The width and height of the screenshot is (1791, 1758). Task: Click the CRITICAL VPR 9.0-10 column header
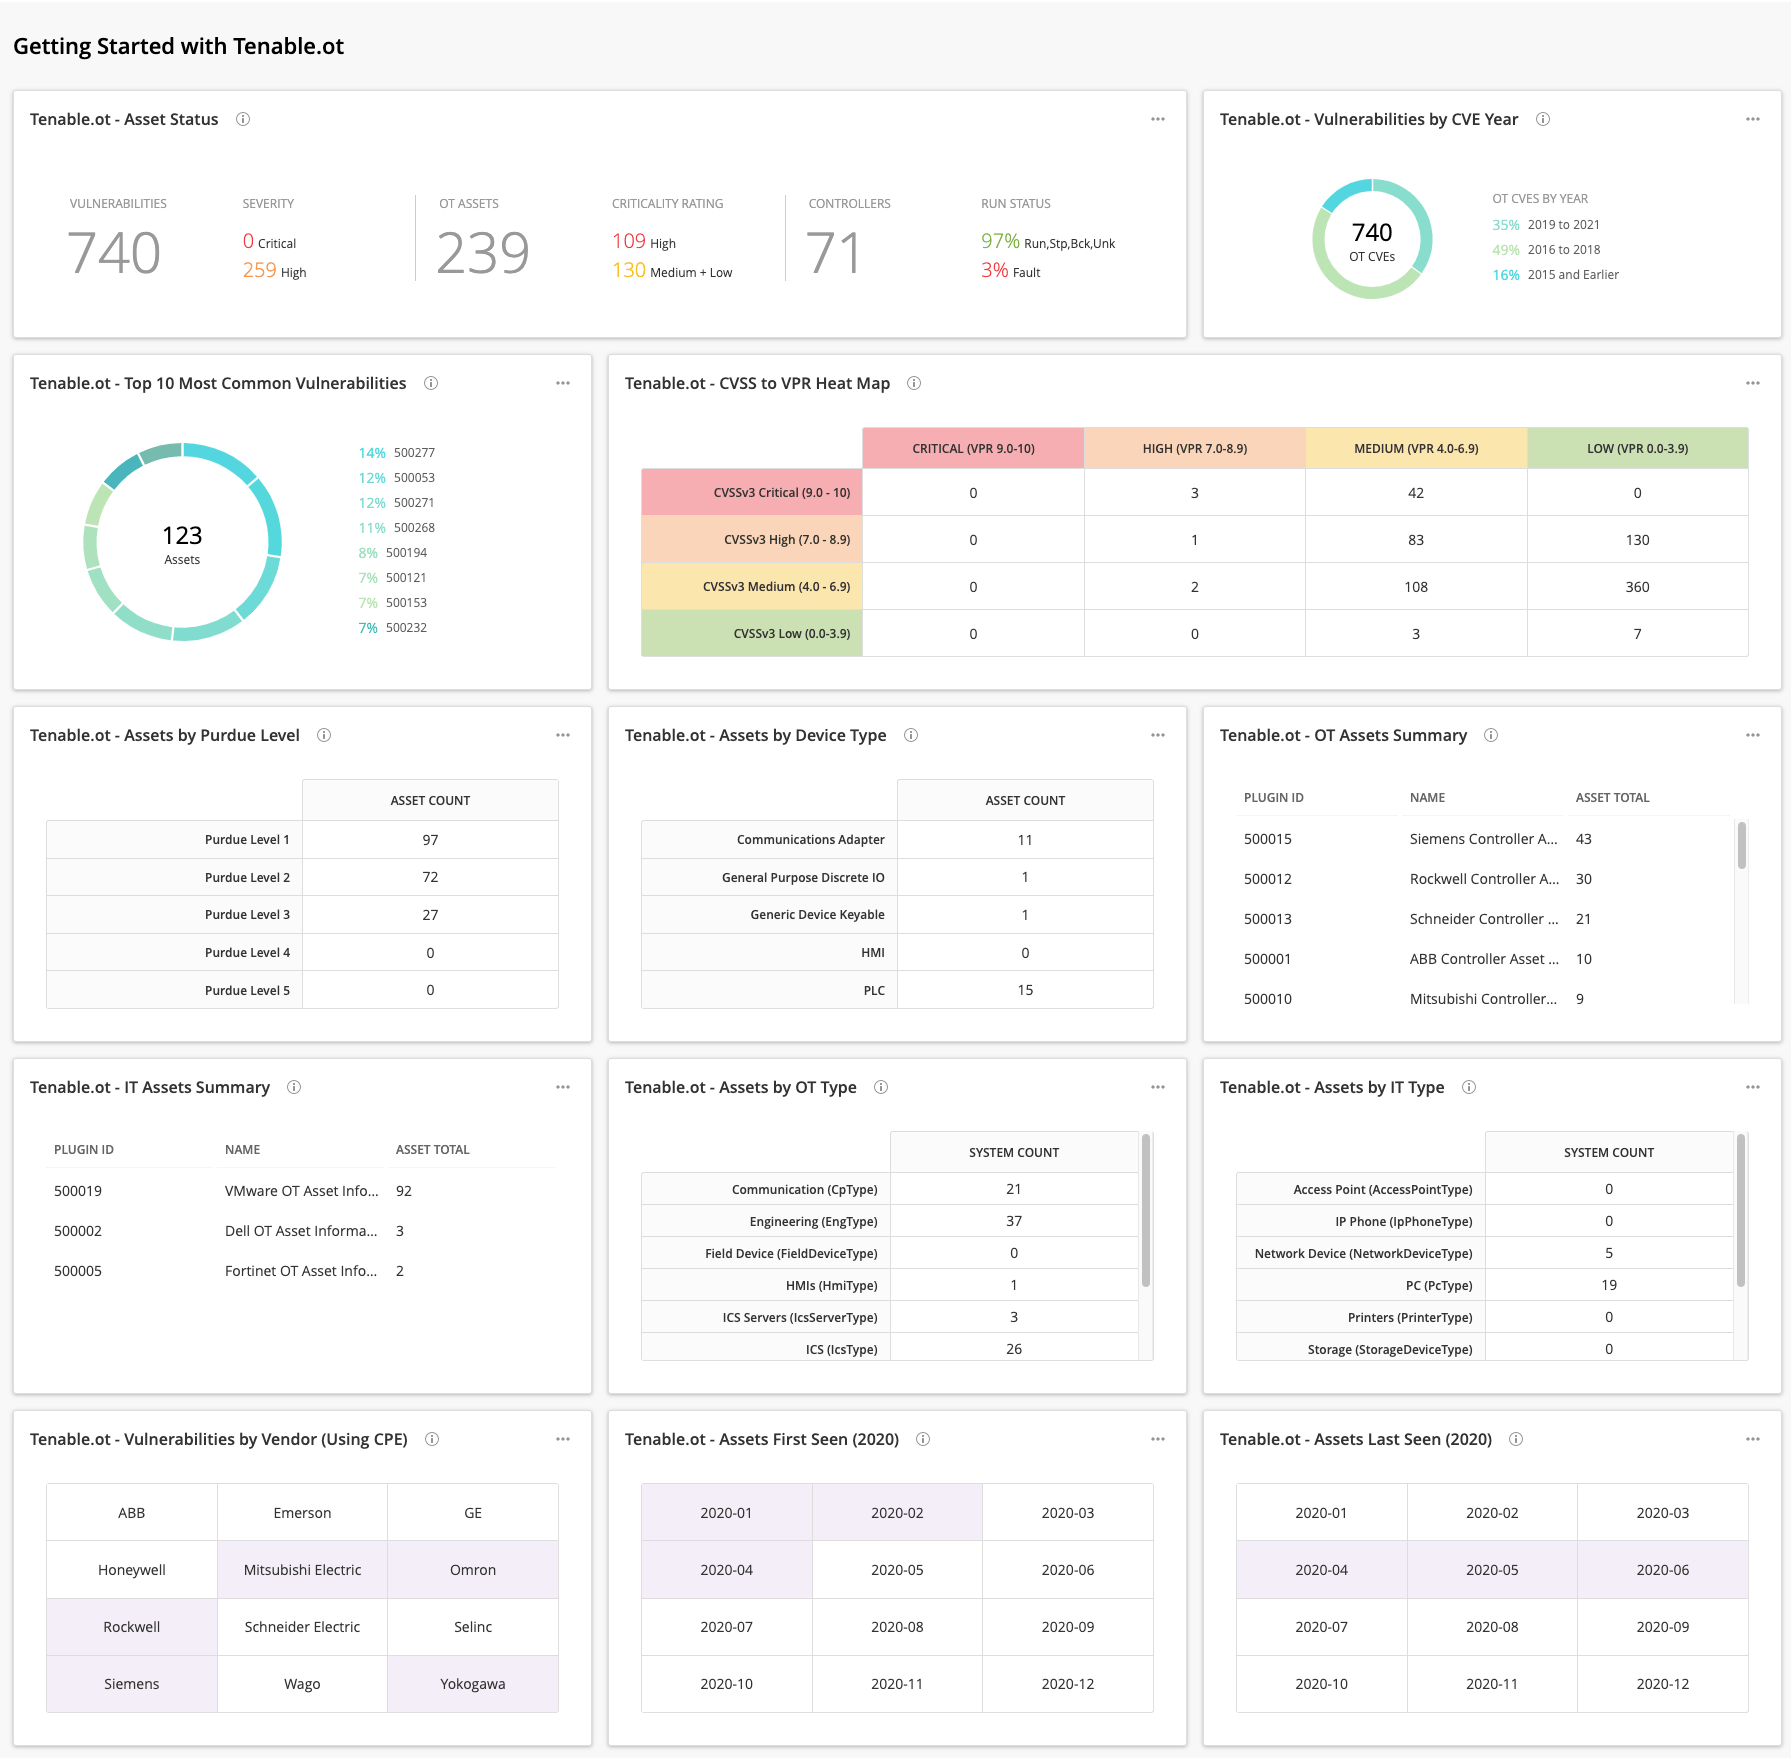pyautogui.click(x=971, y=448)
